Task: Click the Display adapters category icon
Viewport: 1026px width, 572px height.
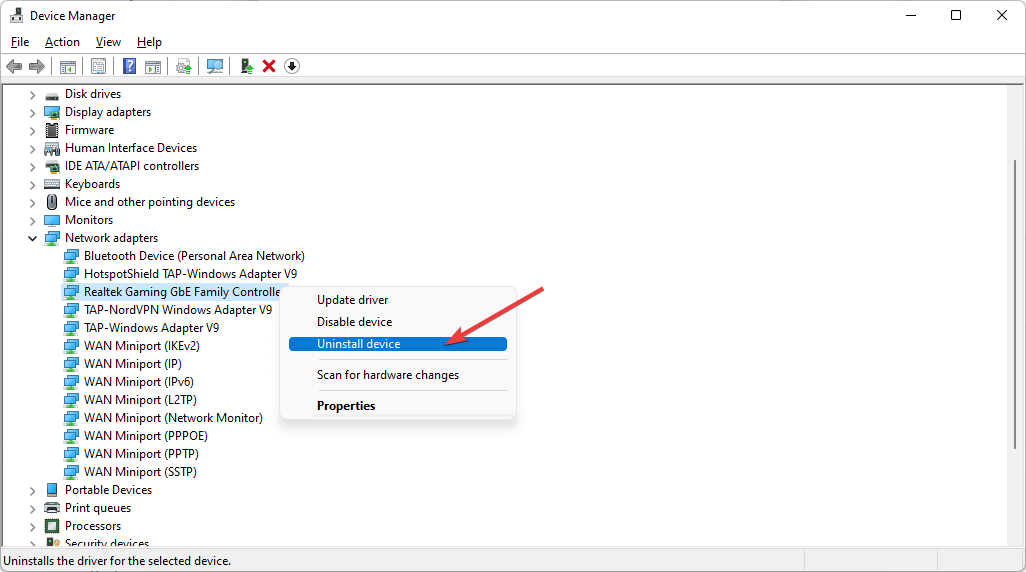Action: coord(52,113)
